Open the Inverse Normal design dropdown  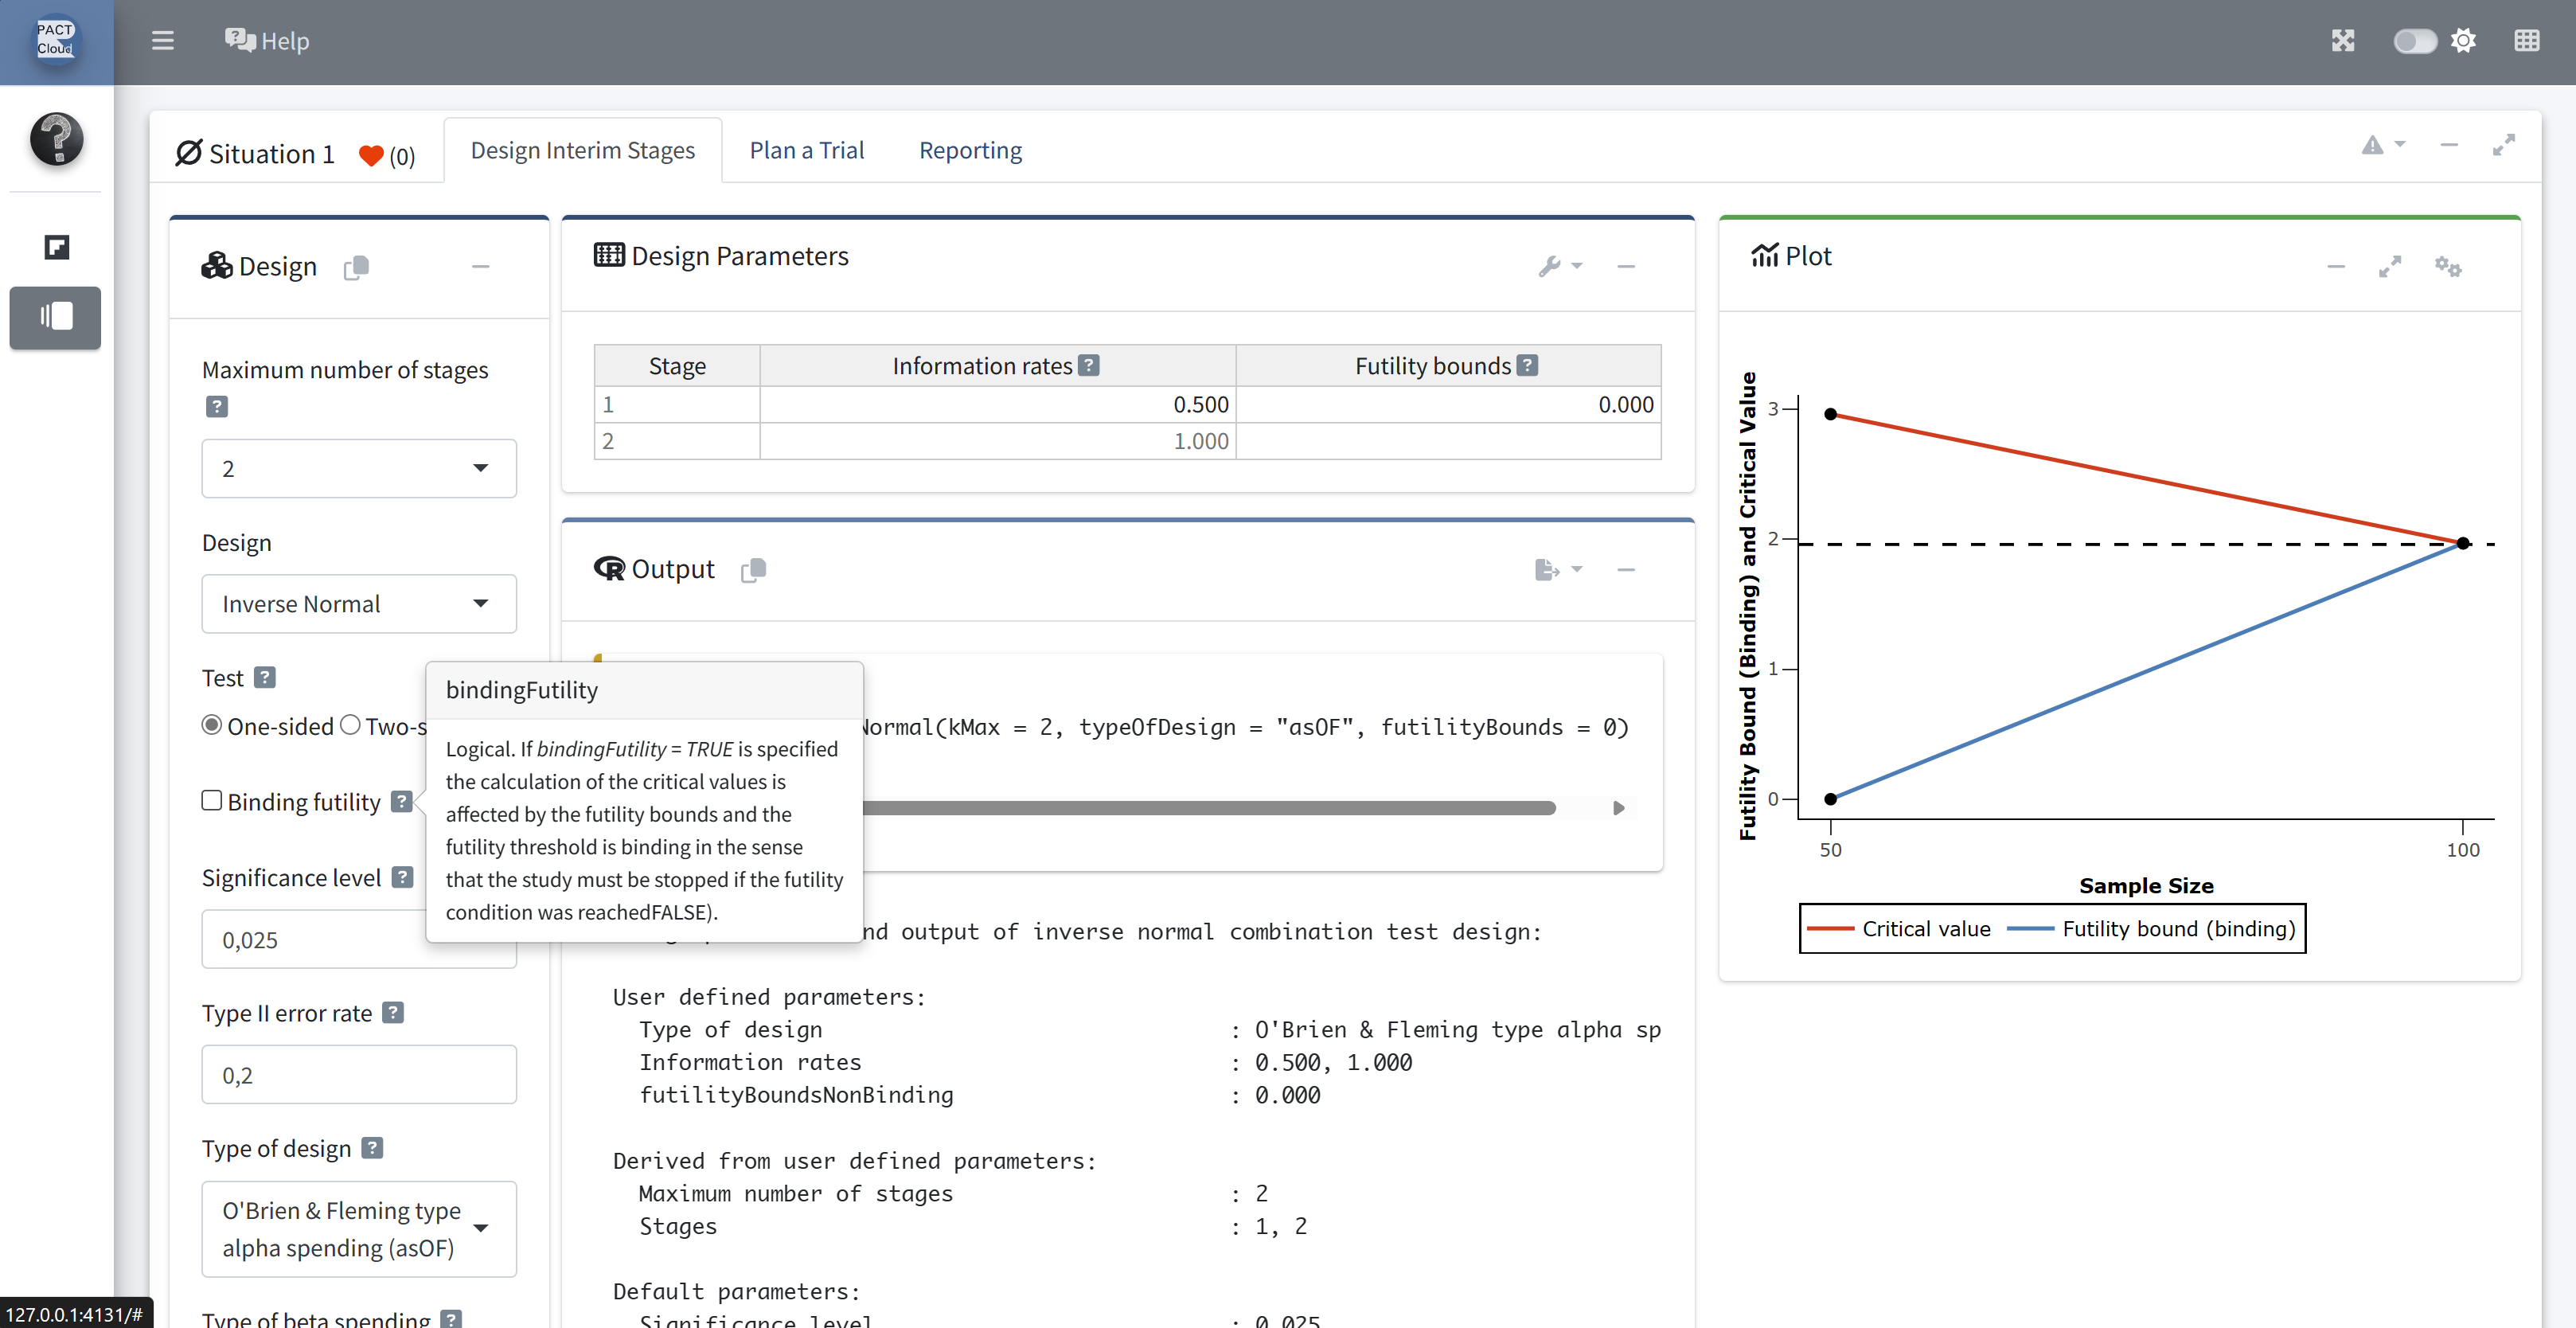pyautogui.click(x=358, y=603)
